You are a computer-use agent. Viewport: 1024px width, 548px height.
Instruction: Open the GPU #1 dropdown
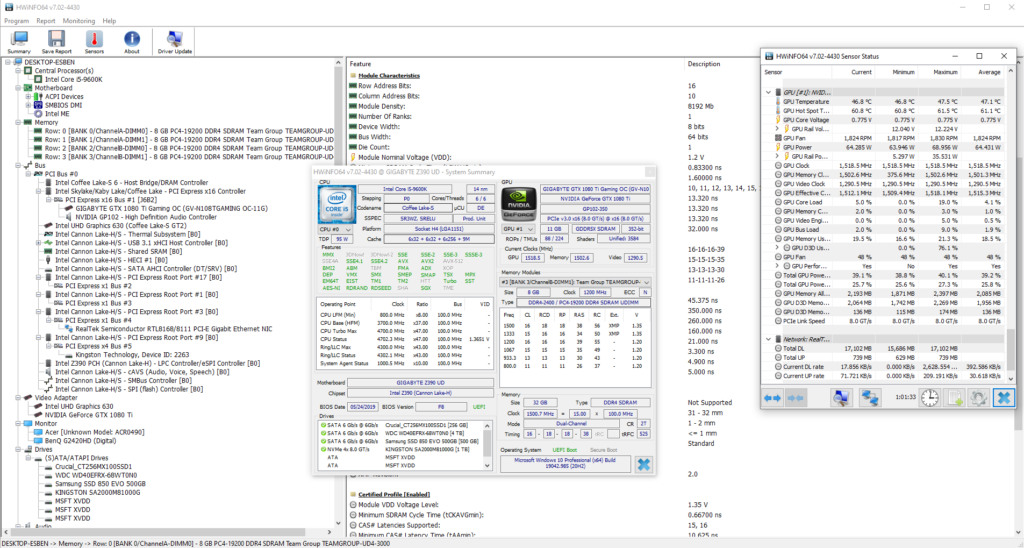519,229
